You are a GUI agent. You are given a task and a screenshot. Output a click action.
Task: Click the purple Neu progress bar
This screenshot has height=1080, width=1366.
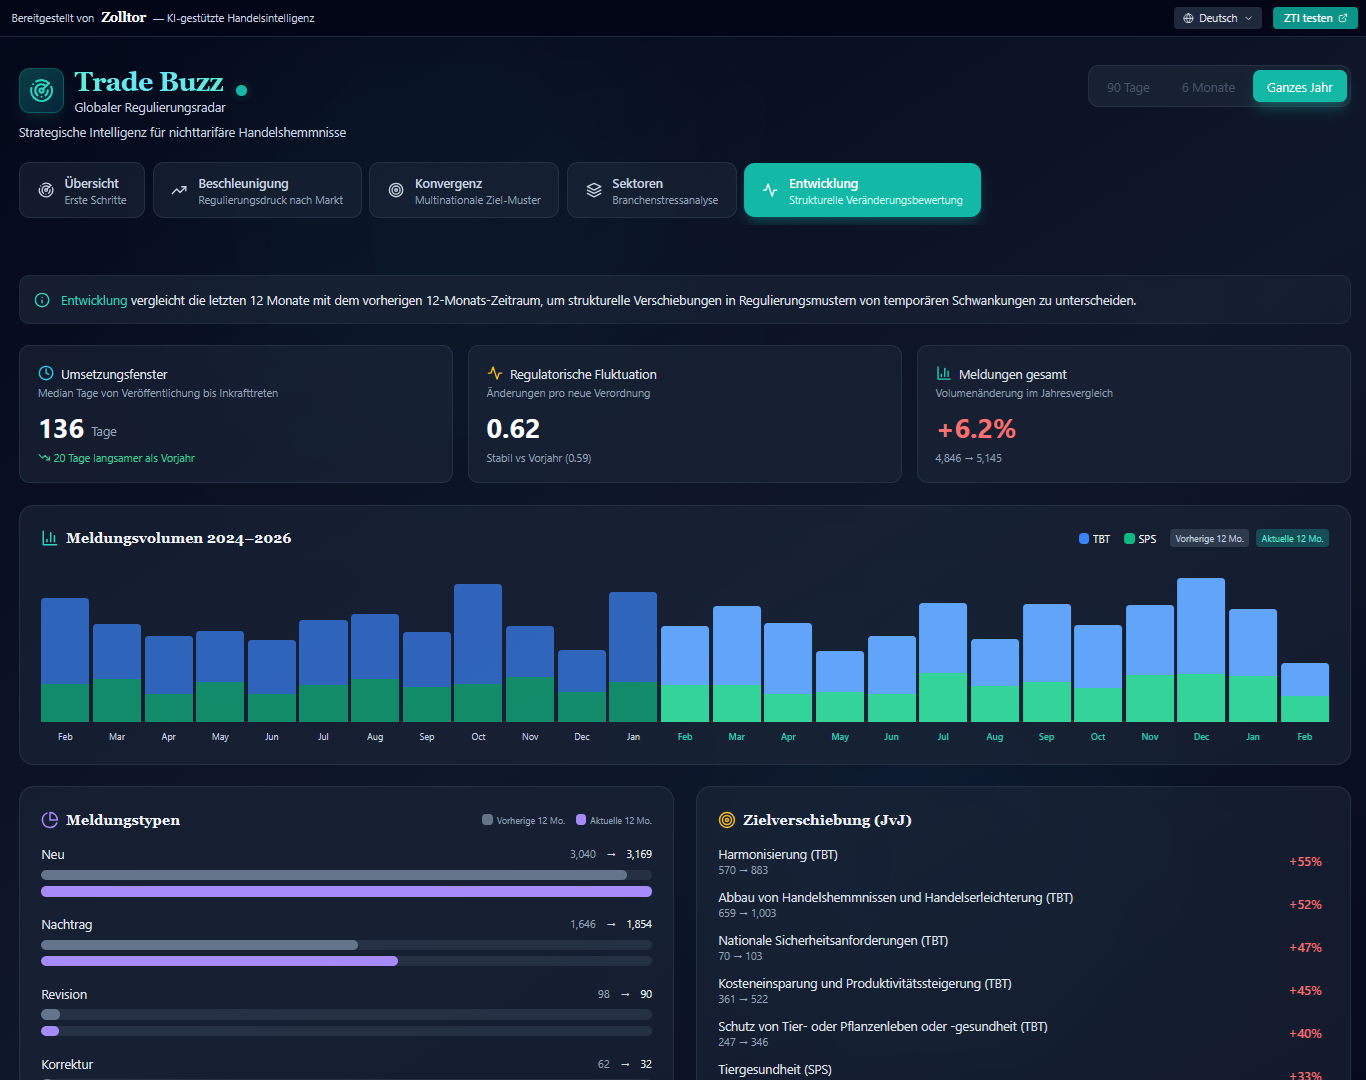click(x=345, y=891)
